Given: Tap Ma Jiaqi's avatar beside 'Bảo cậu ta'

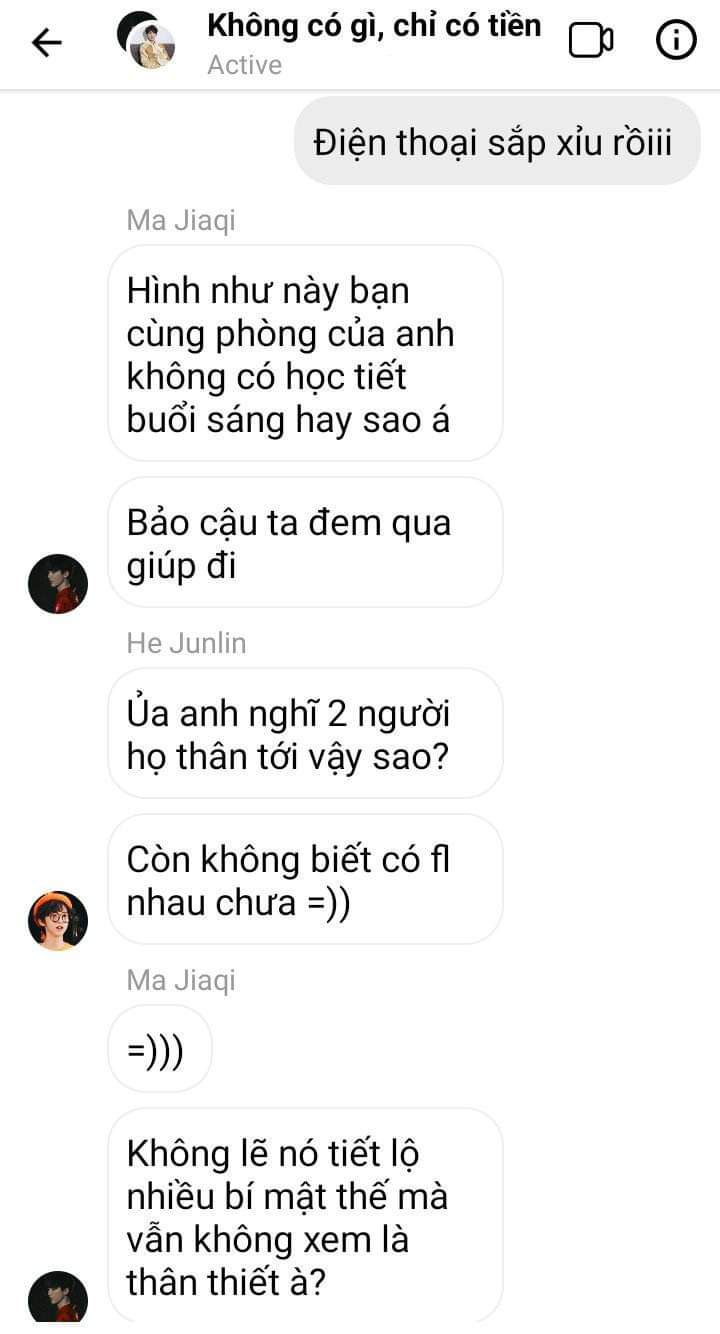Looking at the screenshot, I should (58, 584).
